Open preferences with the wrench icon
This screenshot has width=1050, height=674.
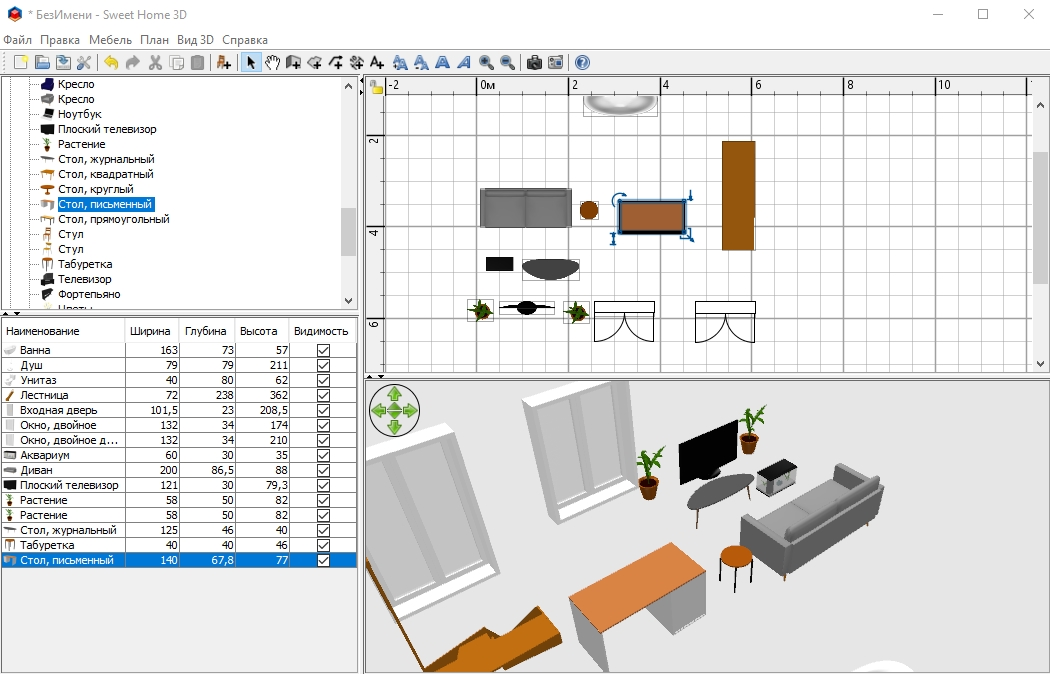pos(84,62)
